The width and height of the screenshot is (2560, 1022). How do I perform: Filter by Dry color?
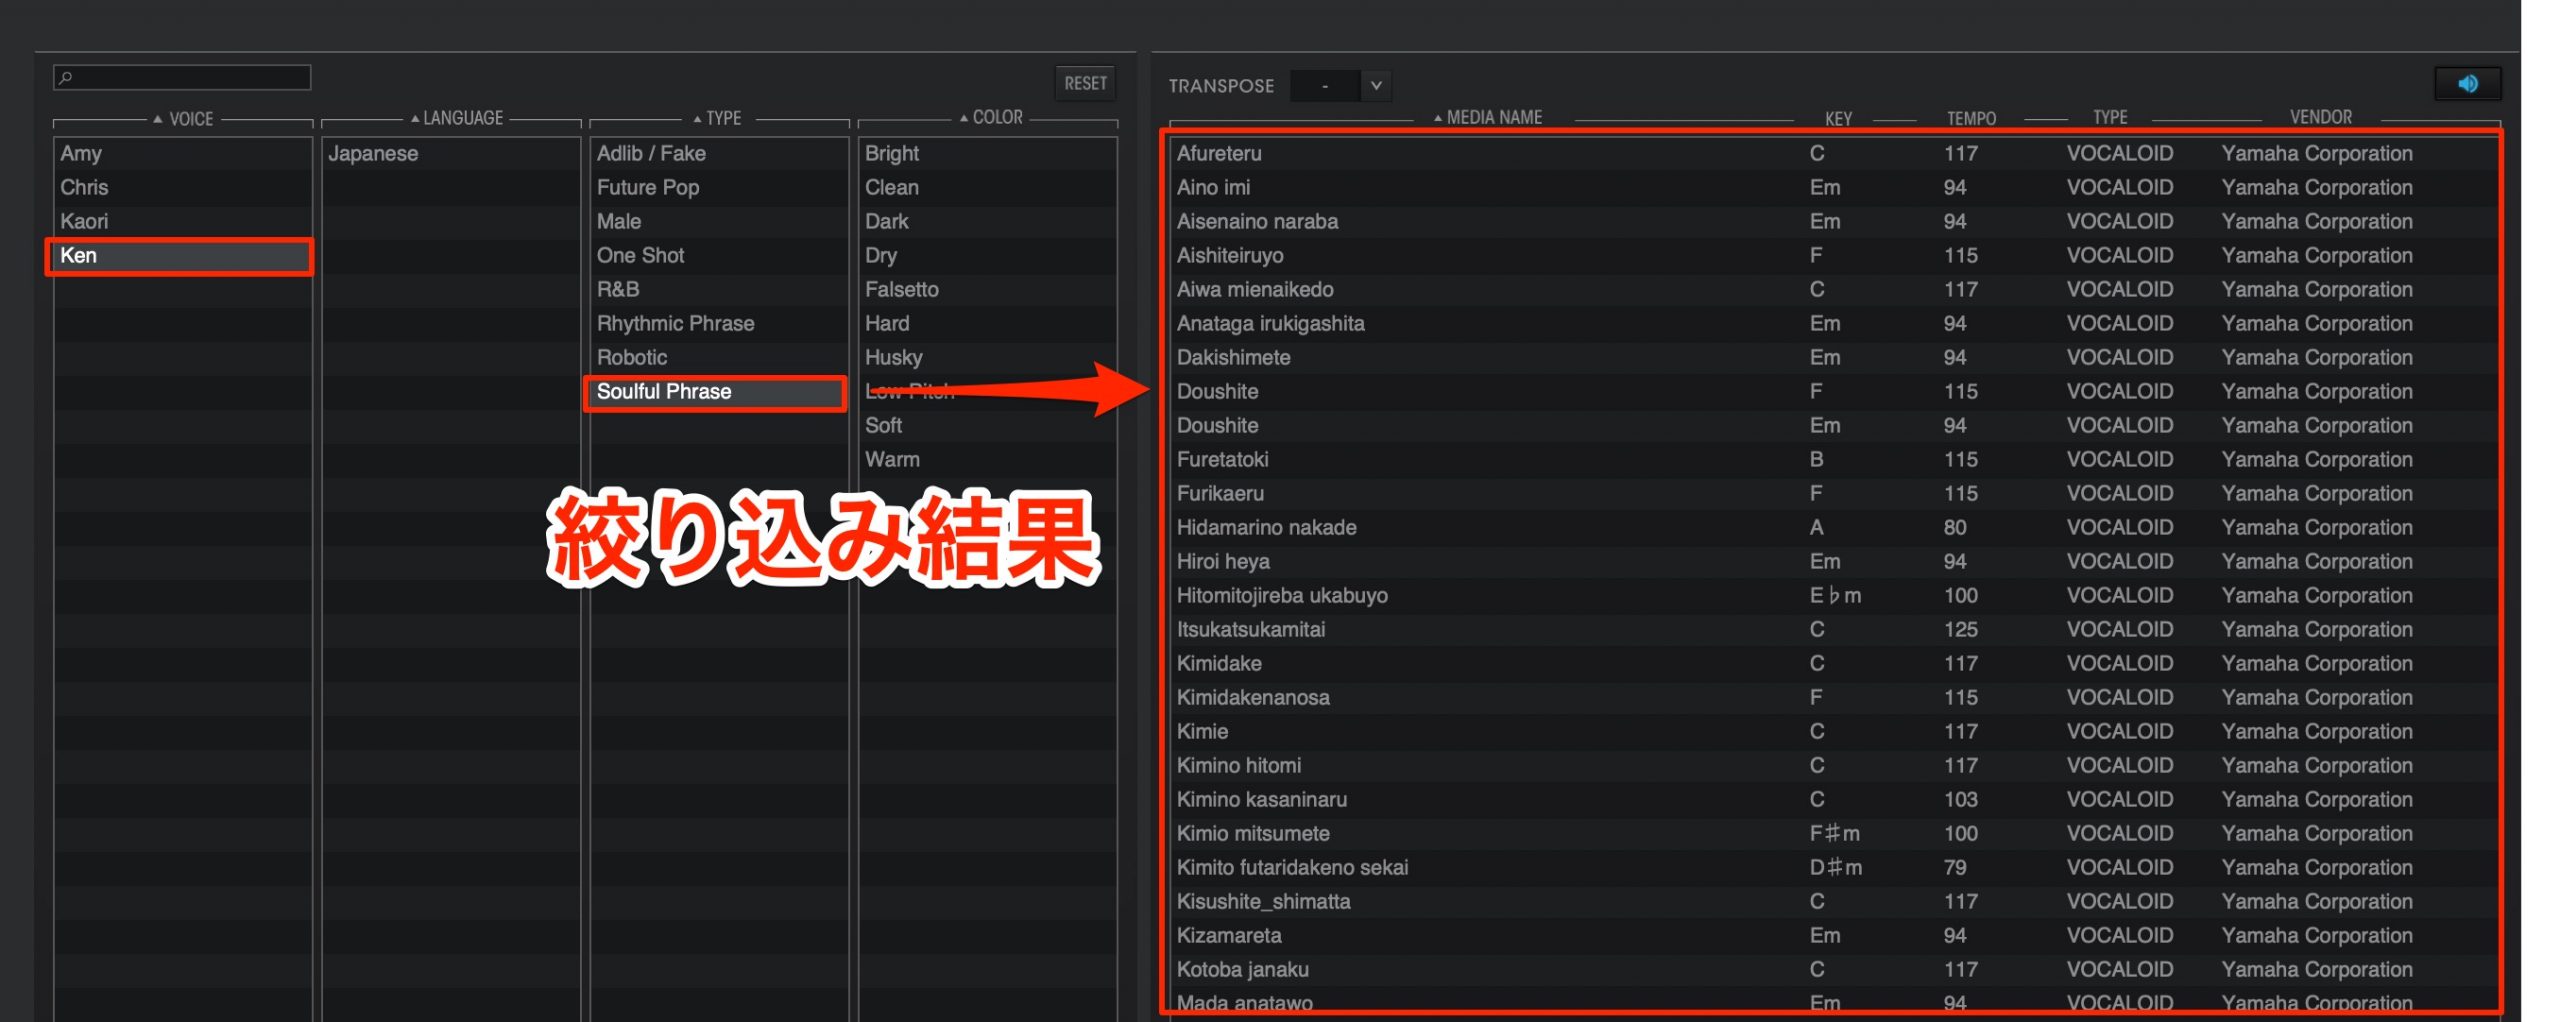pyautogui.click(x=987, y=255)
